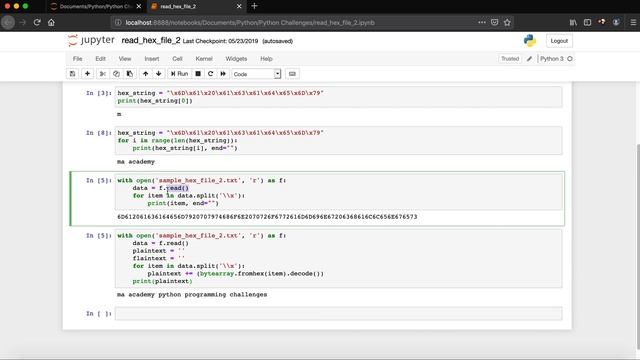Open the Help menu

pyautogui.click(x=267, y=59)
